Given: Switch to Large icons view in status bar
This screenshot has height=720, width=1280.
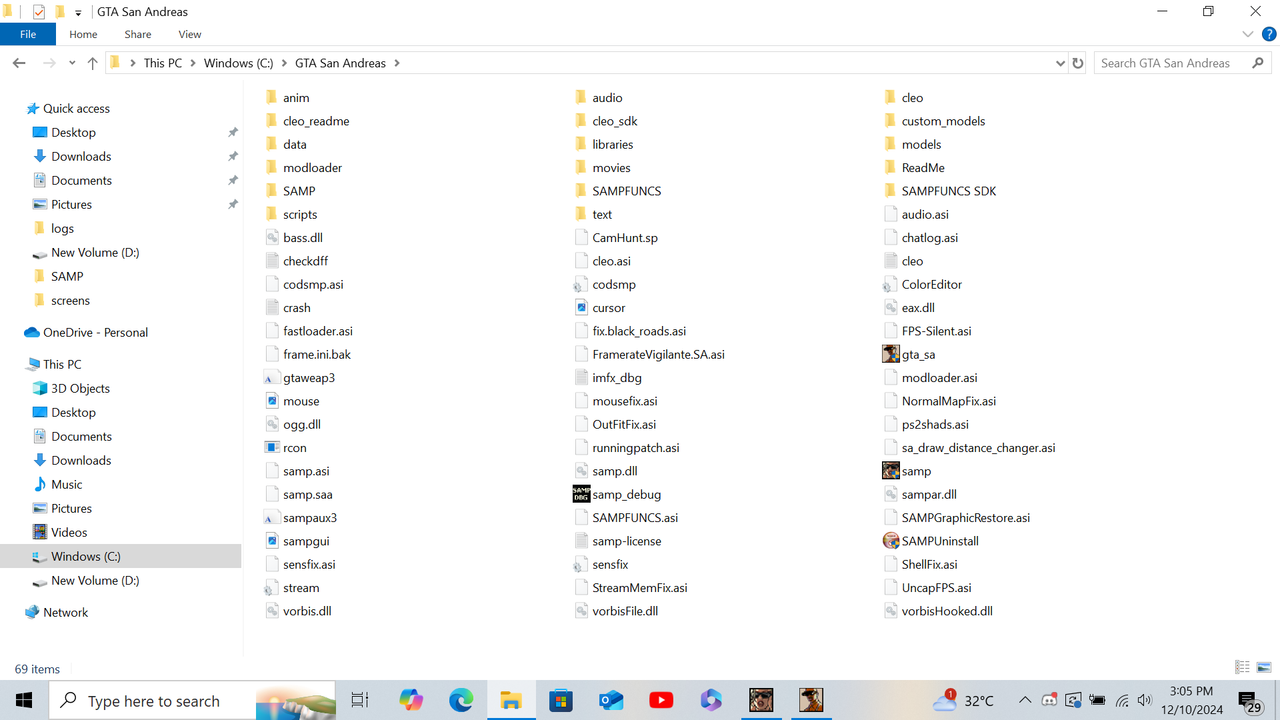Looking at the screenshot, I should [1264, 668].
